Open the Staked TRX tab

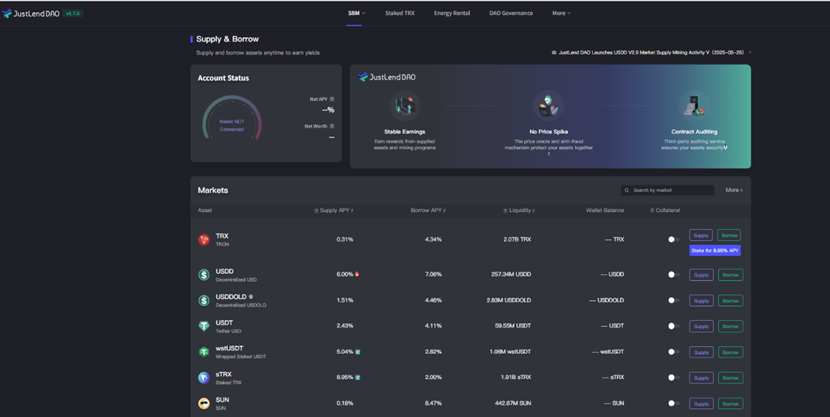[400, 14]
